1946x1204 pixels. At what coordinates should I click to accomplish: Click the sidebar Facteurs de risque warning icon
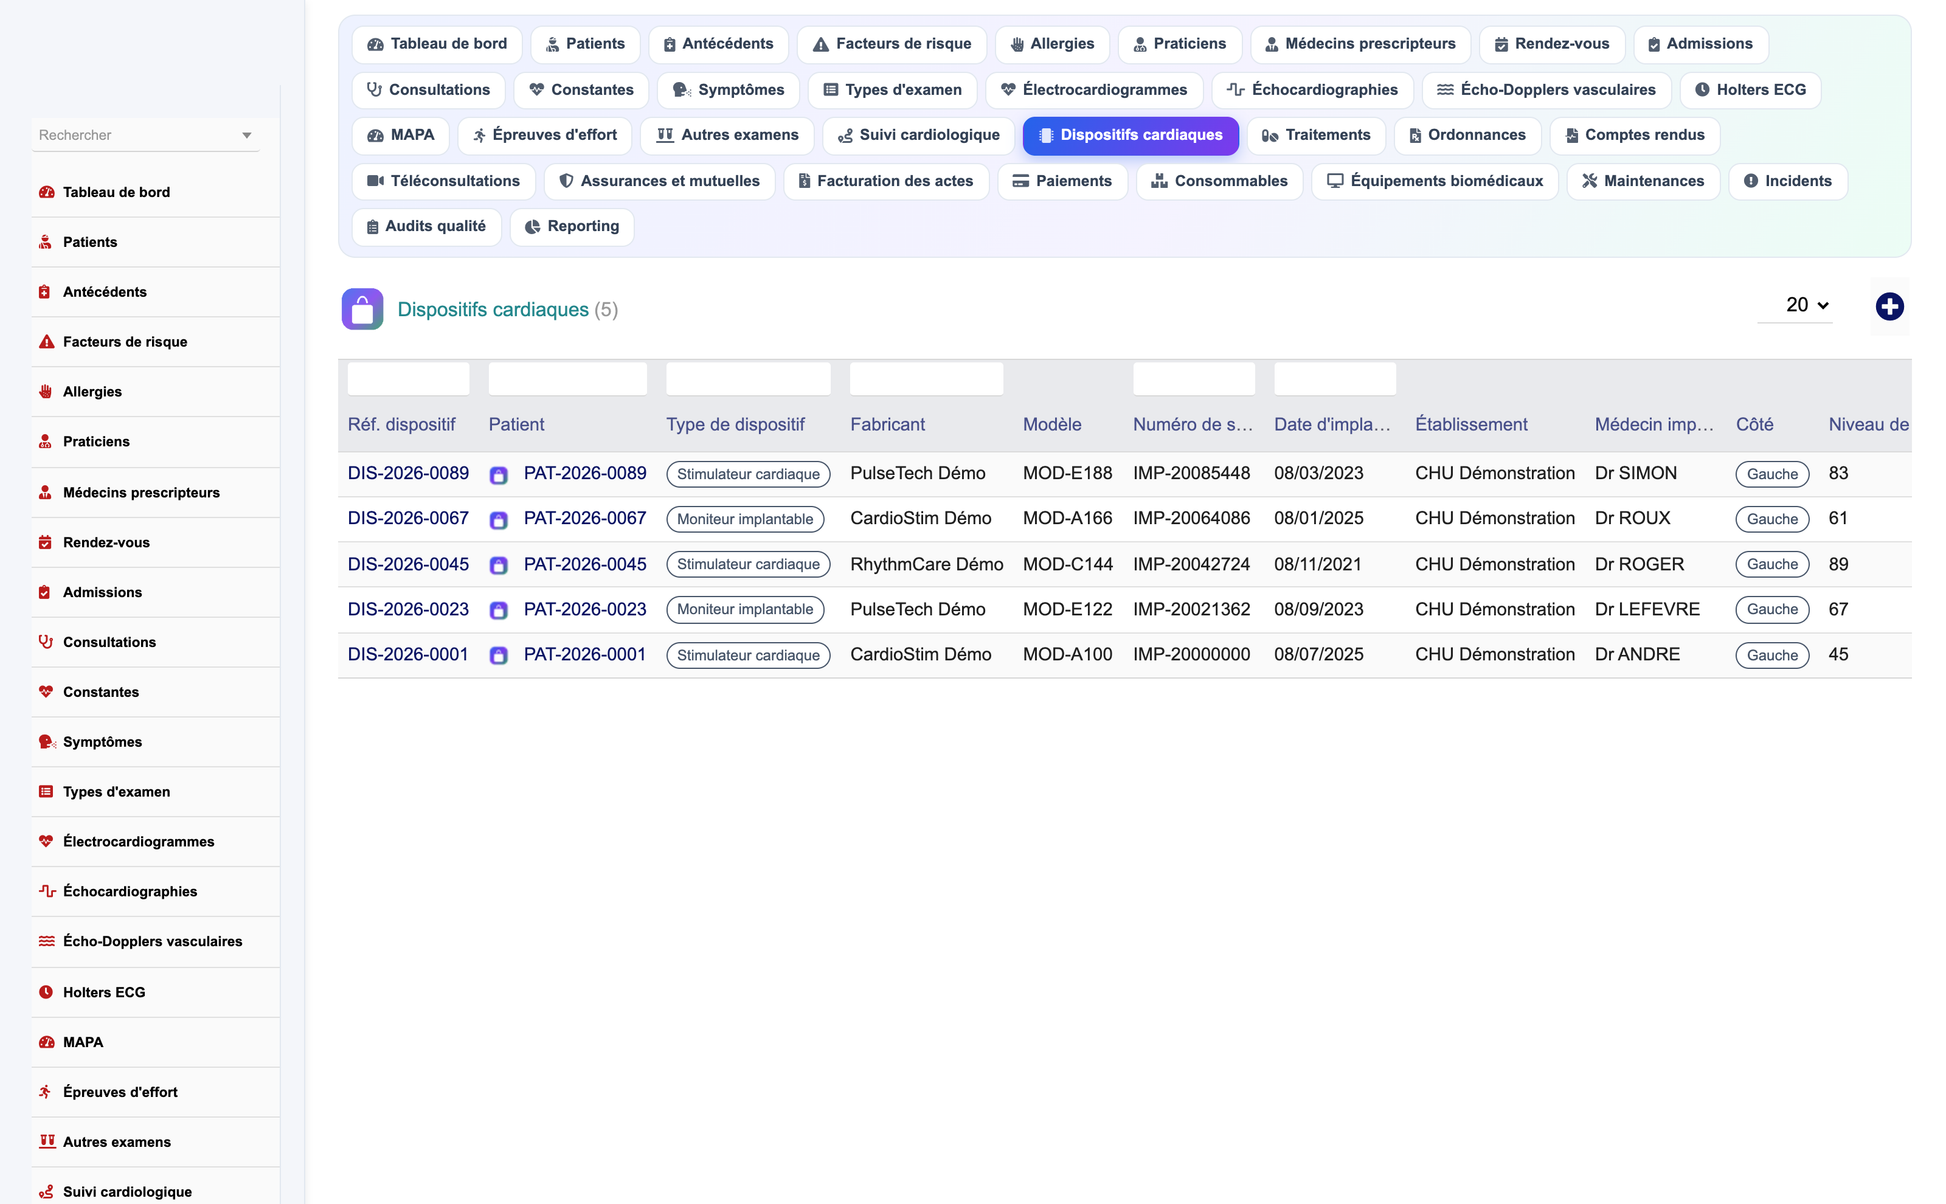[46, 342]
